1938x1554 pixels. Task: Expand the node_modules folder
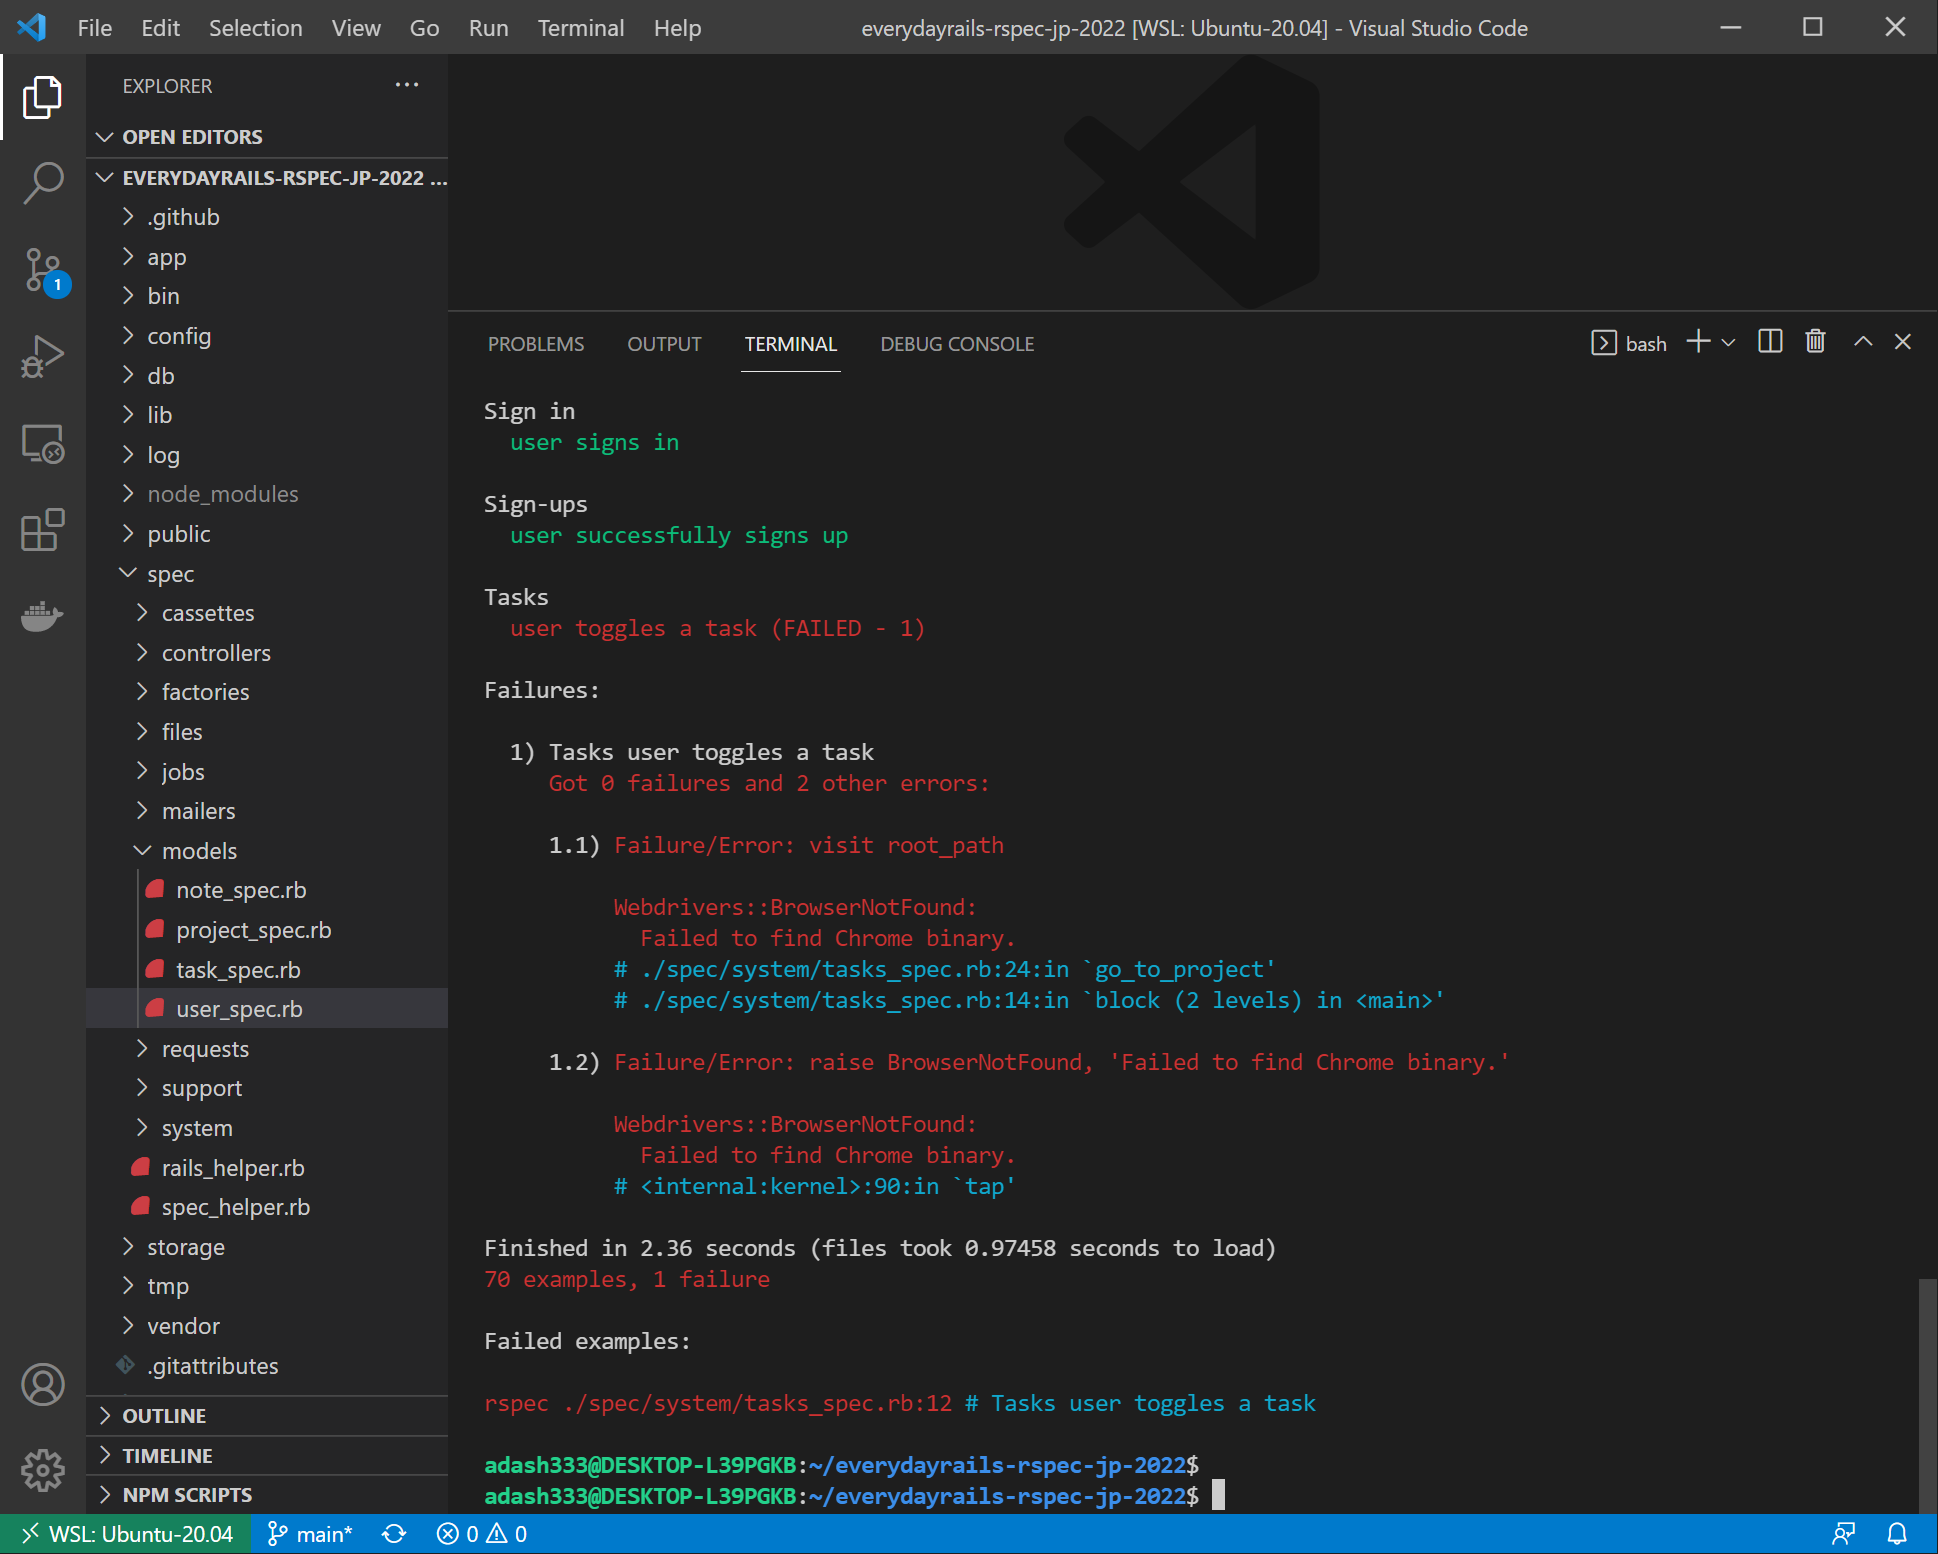click(x=267, y=494)
